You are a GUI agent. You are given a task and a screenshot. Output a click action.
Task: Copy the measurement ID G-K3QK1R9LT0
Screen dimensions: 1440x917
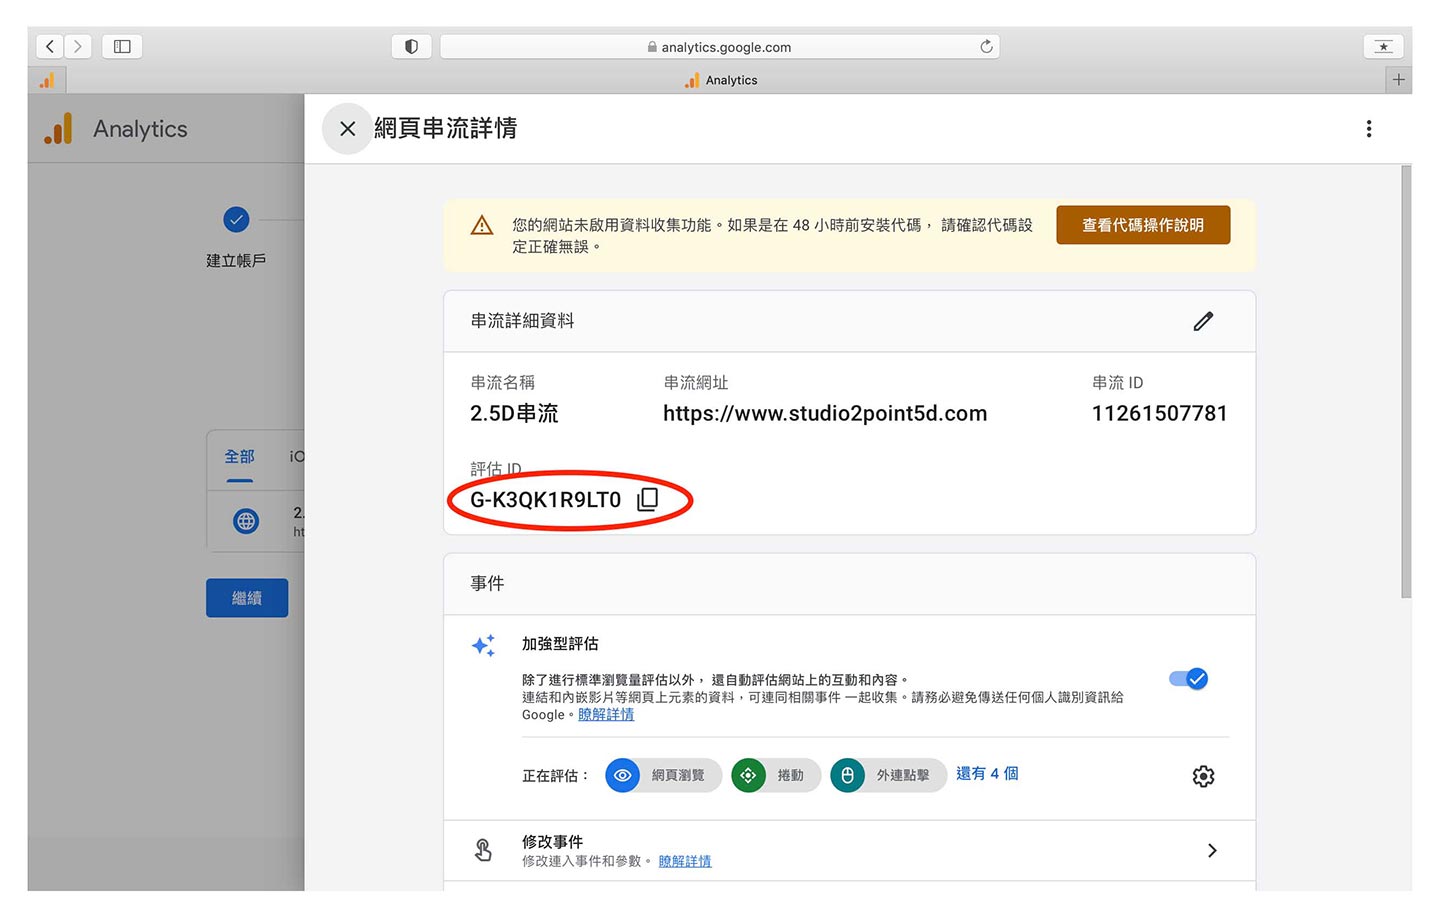pyautogui.click(x=648, y=499)
